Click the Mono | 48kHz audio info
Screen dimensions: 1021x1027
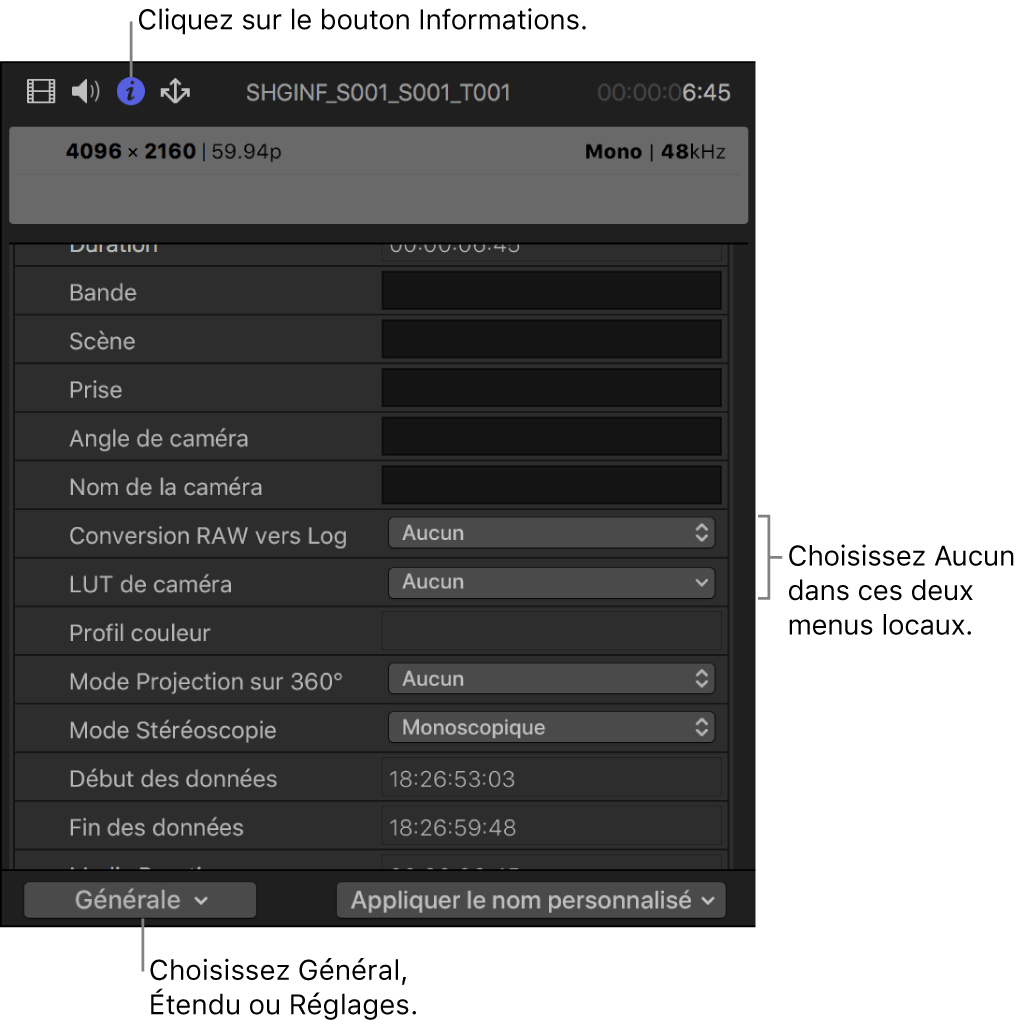tap(655, 151)
